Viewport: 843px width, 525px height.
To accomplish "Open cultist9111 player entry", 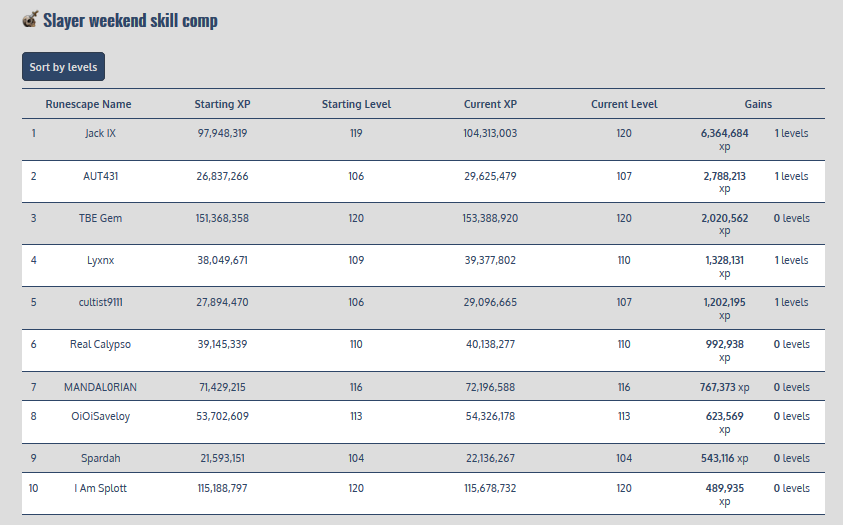I will click(x=100, y=302).
